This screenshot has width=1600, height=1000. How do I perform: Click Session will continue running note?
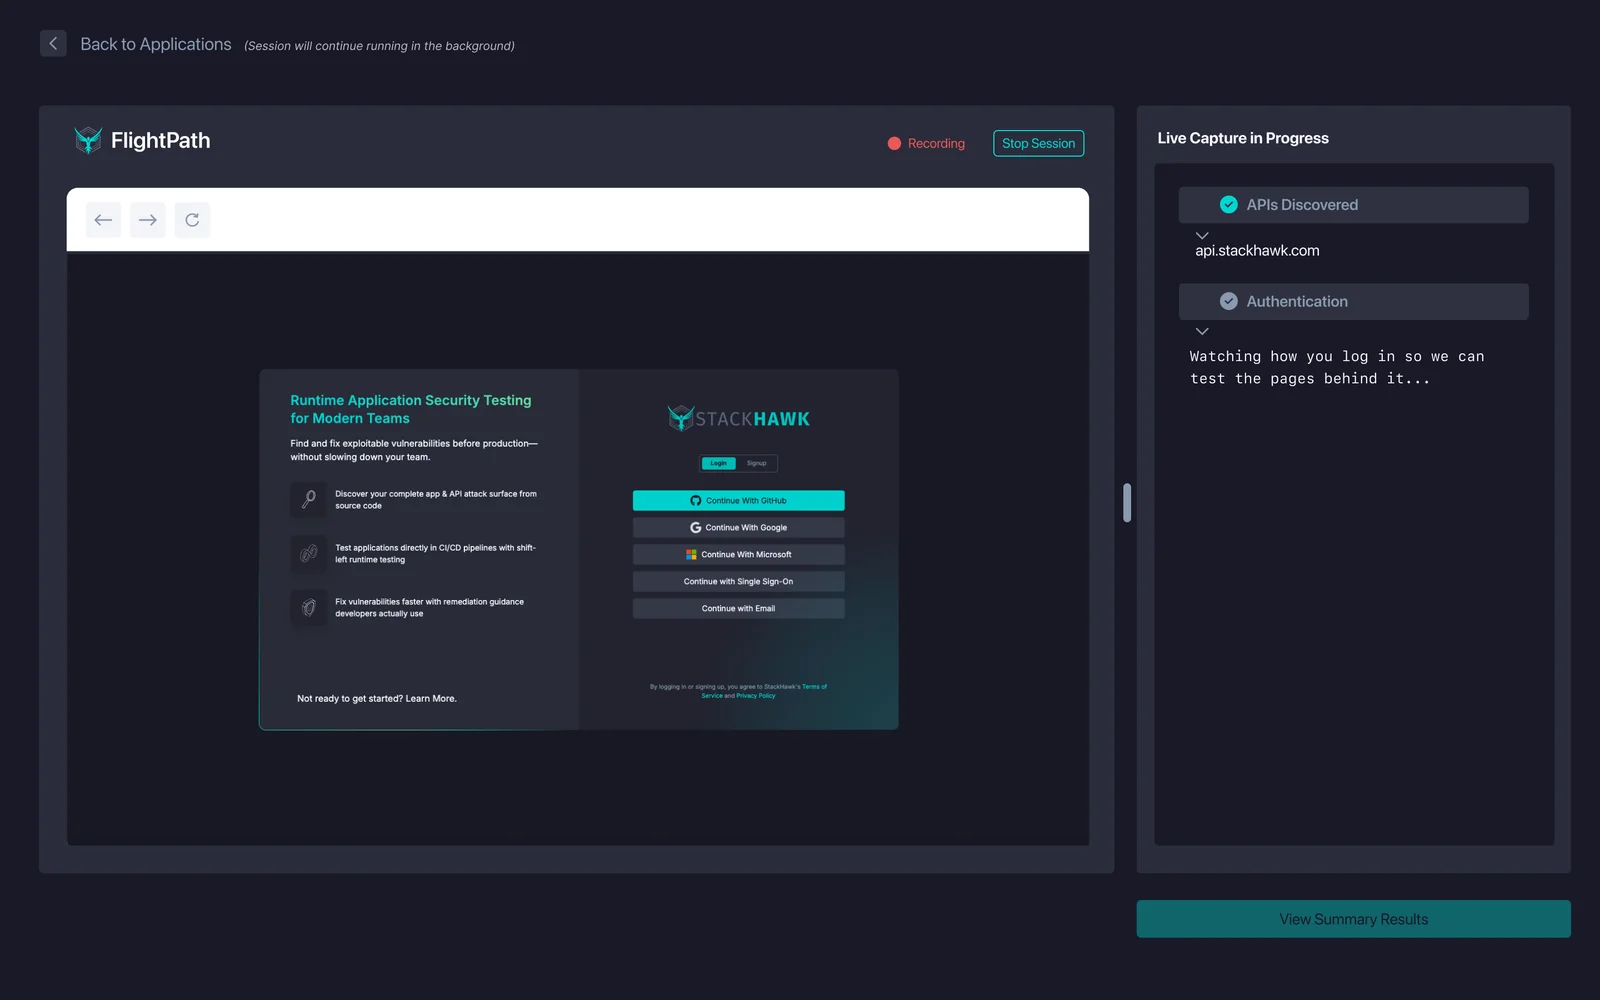click(379, 46)
